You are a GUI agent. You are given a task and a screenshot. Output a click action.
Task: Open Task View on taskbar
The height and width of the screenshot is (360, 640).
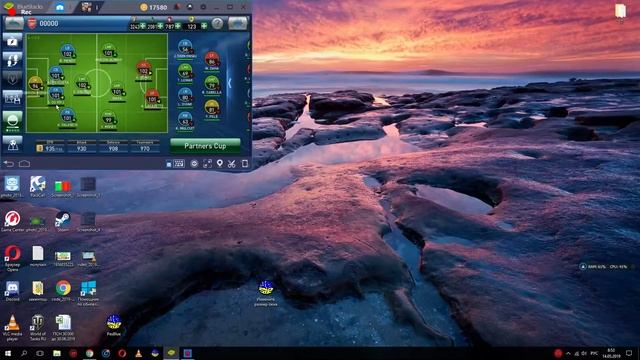pos(40,353)
